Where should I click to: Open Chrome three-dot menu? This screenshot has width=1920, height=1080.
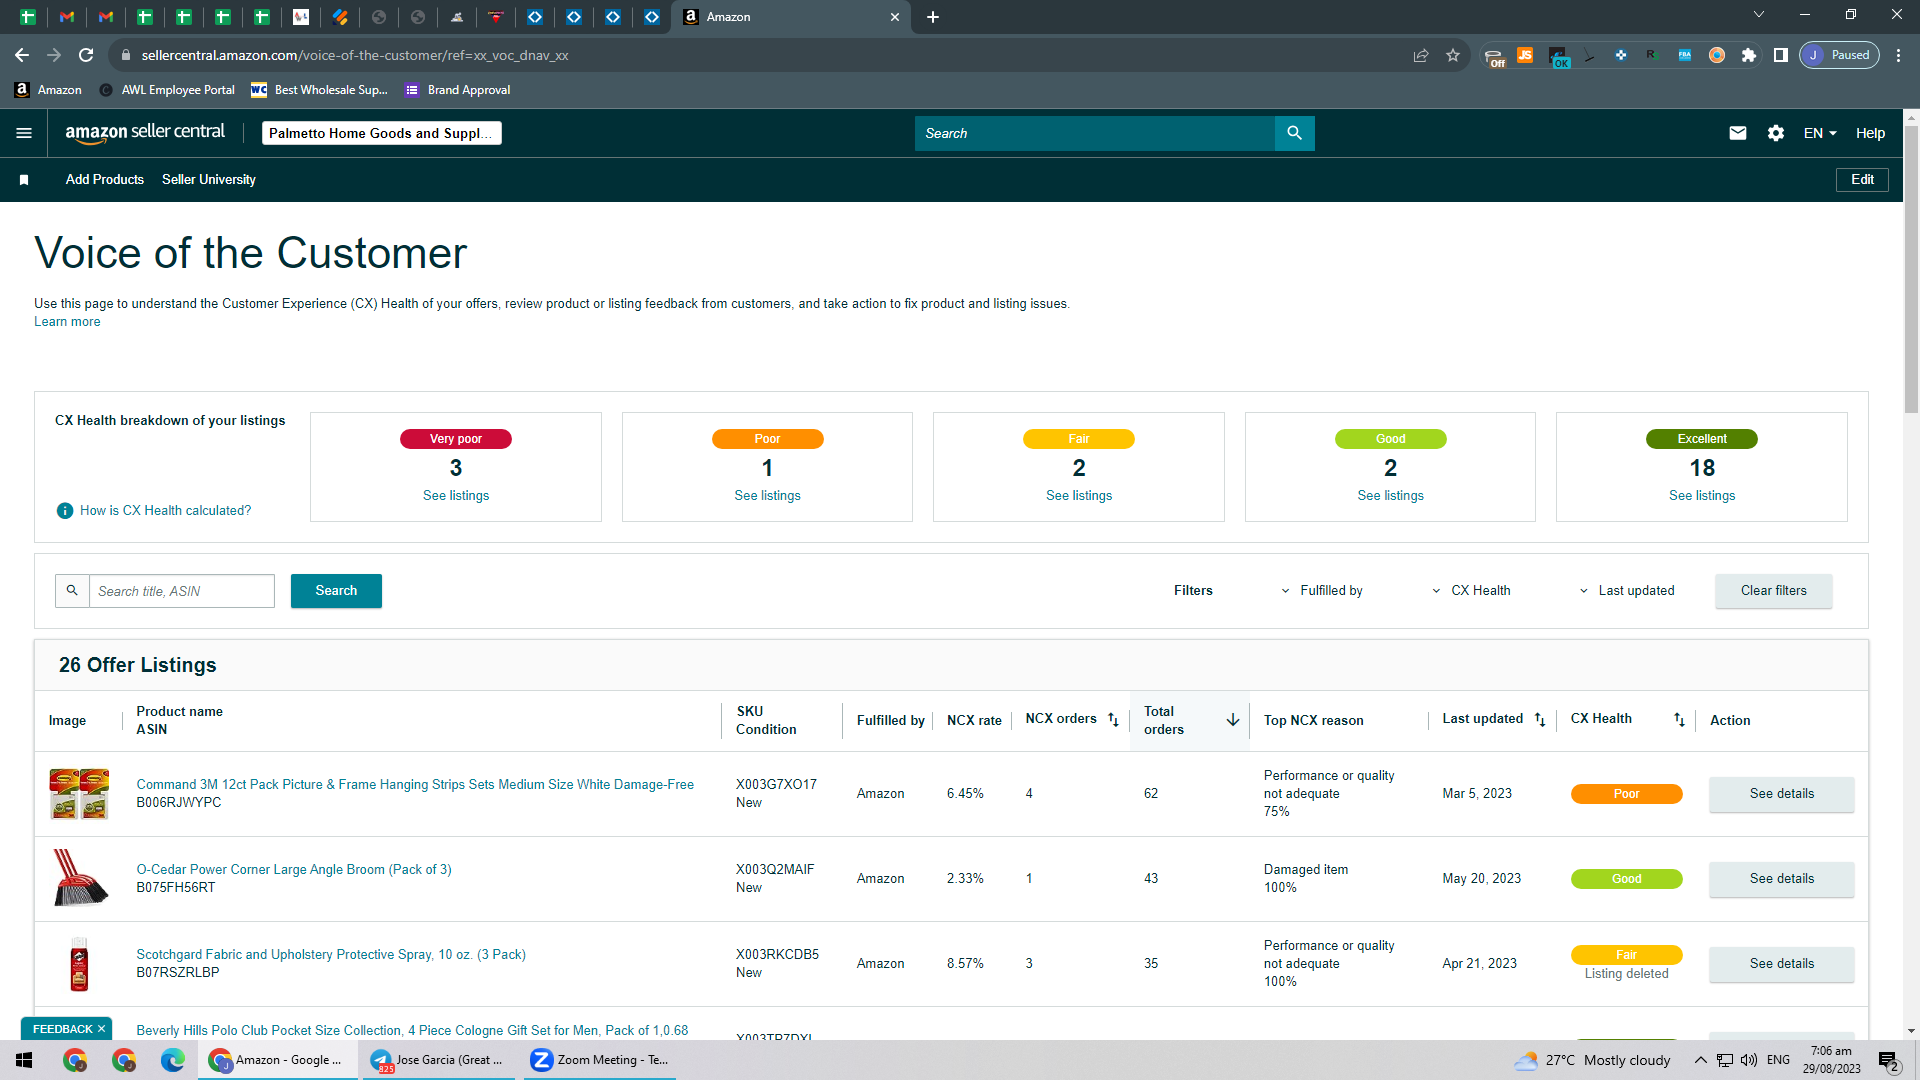pos(1898,55)
